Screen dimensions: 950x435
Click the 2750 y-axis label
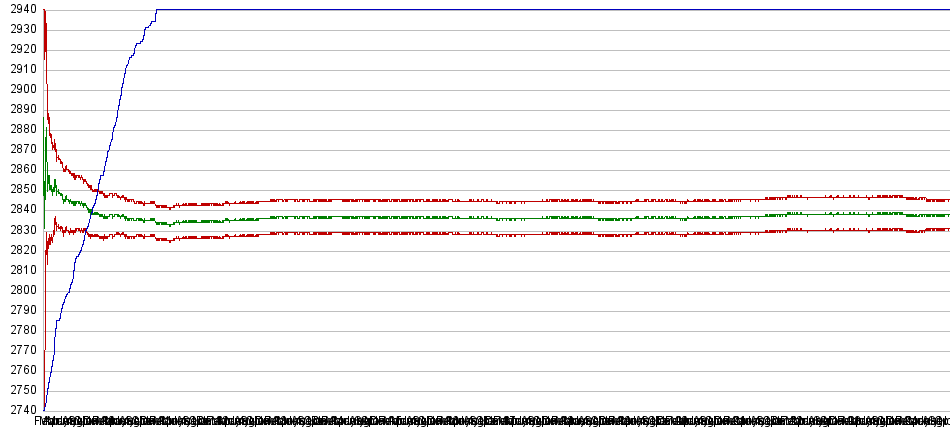(20, 390)
